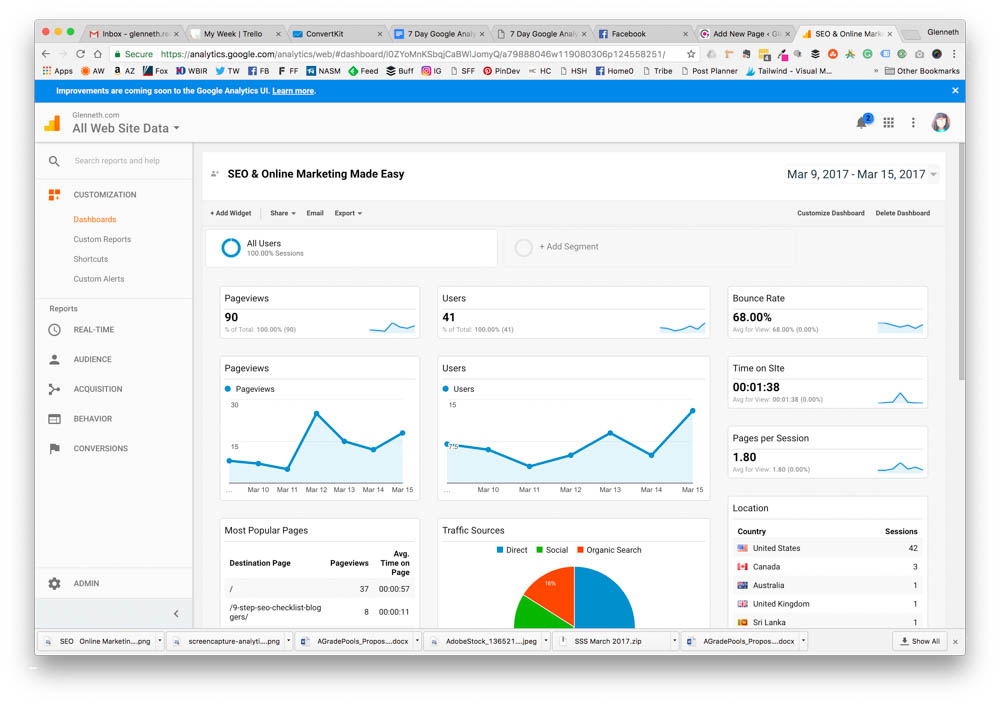Bookmark page with star icon
This screenshot has height=705, width=1000.
point(691,54)
